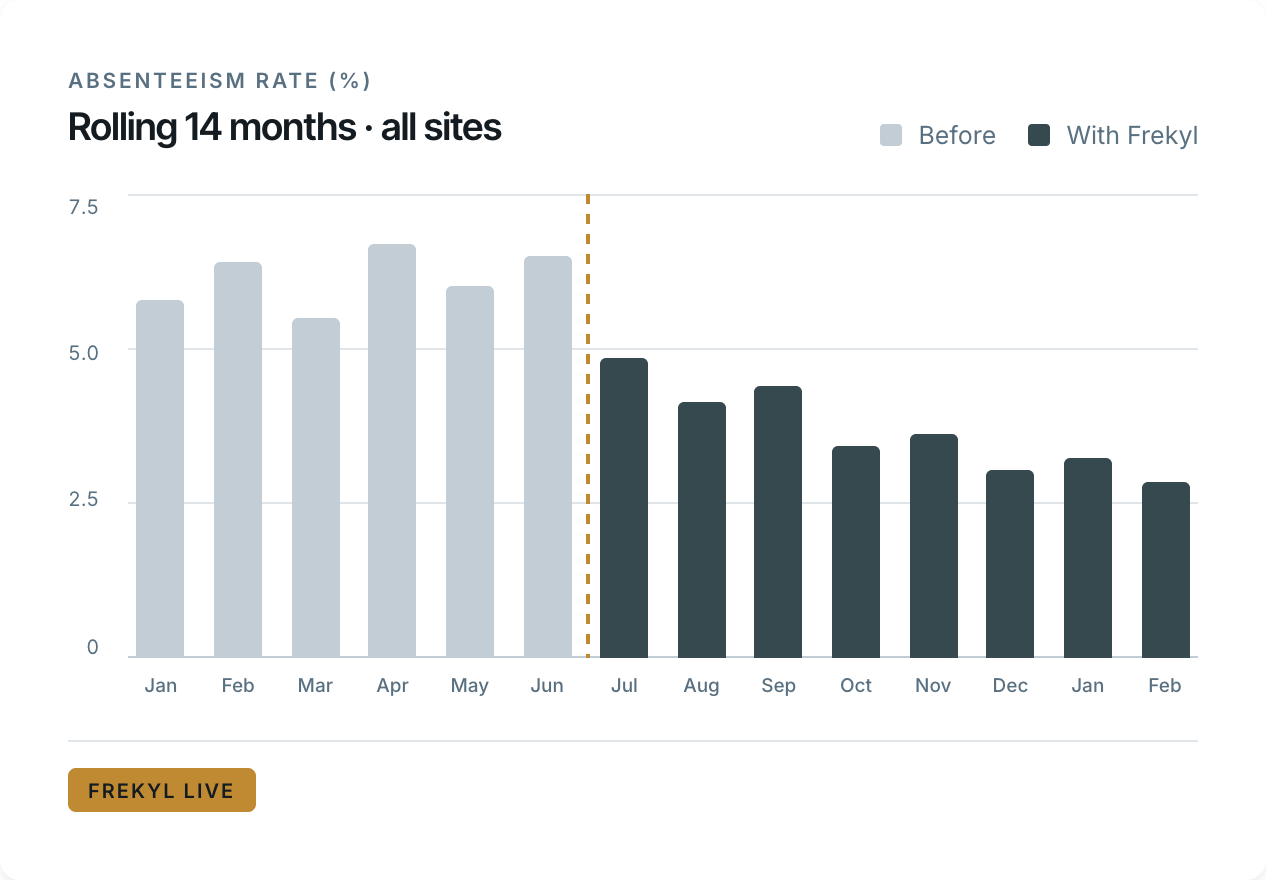Select the last Feb bar in the With Frekyl series
1266x880 pixels.
tap(1166, 570)
